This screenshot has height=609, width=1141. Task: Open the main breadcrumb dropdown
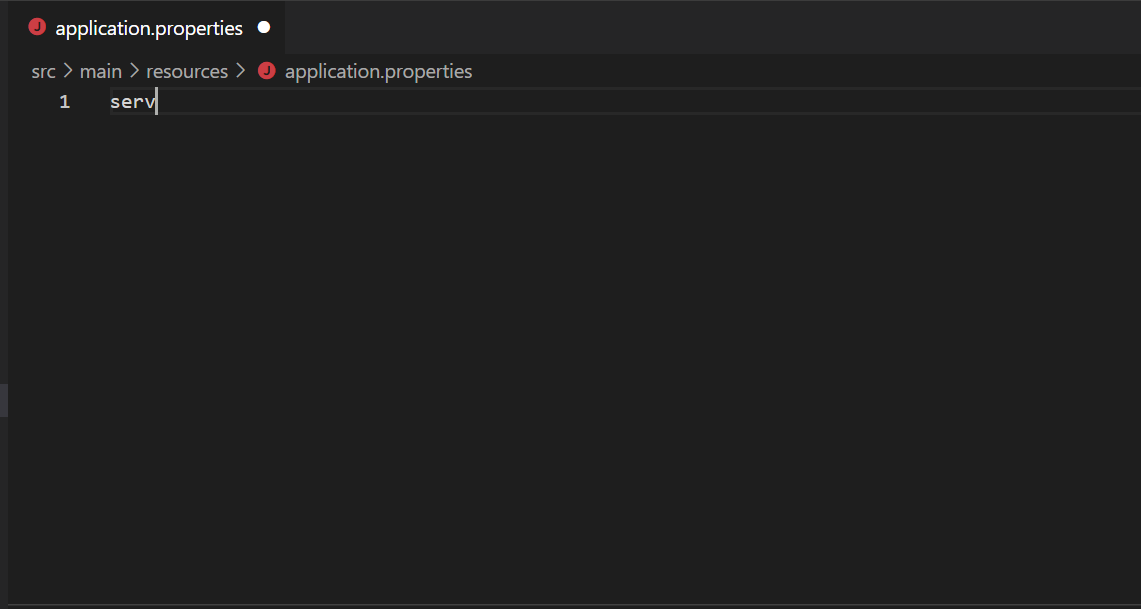coord(101,70)
